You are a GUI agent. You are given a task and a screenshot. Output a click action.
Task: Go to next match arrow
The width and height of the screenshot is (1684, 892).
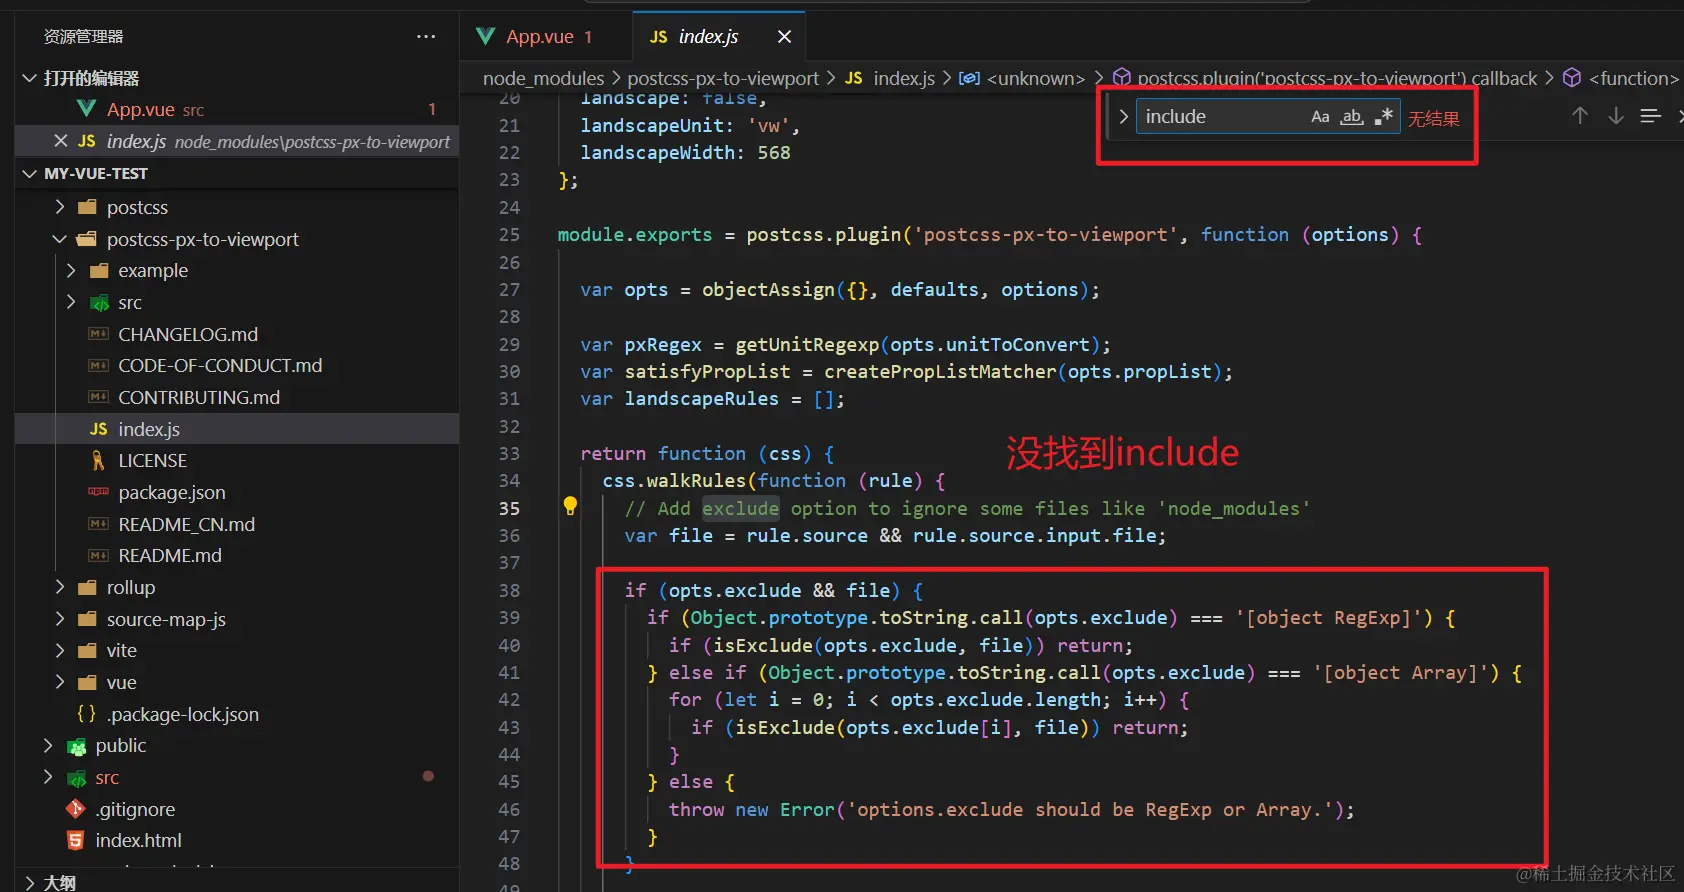tap(1616, 116)
